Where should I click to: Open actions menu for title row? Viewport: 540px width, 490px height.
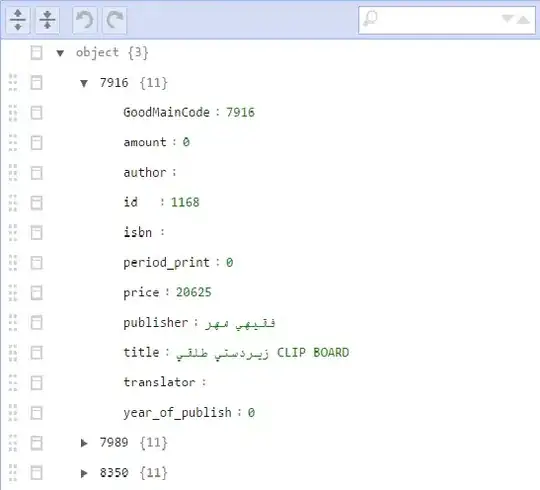37,353
